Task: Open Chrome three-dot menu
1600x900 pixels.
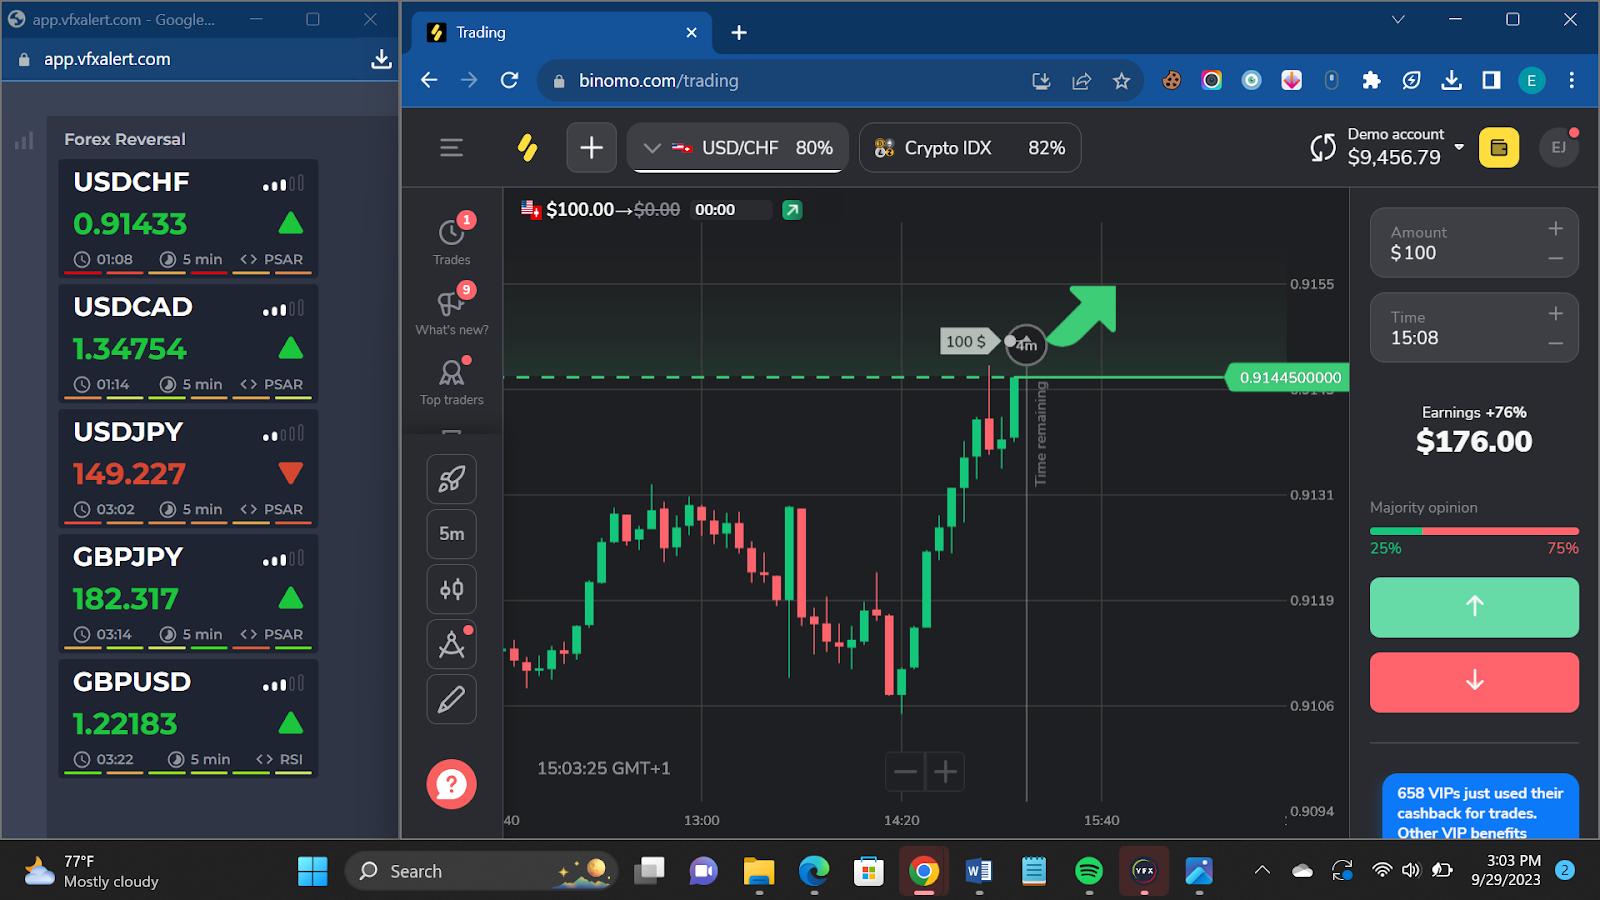Action: click(1571, 80)
